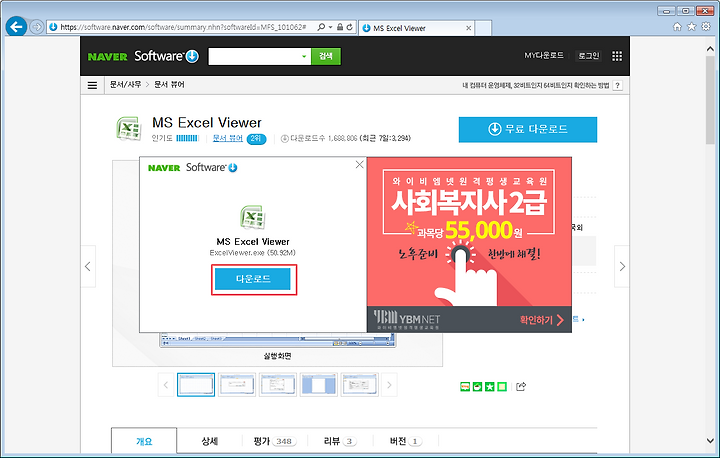Click 확인하기 on the YBM NET ad
Screen dimensions: 720x458
[x=542, y=320]
